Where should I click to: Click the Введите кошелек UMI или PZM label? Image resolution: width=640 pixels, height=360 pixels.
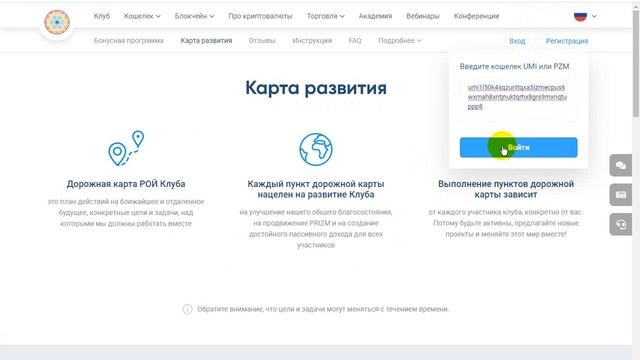point(514,66)
